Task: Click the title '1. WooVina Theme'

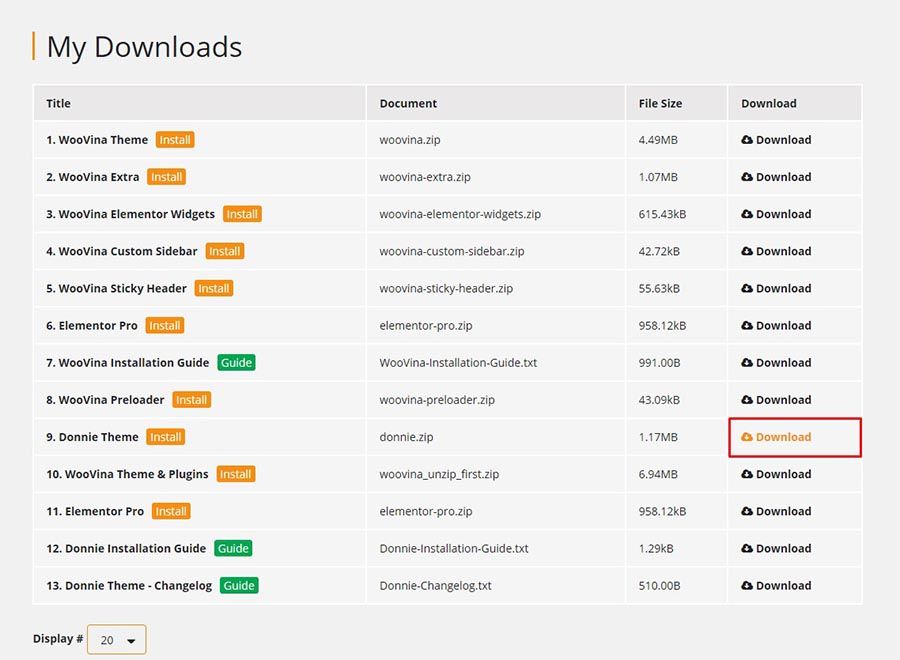Action: click(97, 139)
